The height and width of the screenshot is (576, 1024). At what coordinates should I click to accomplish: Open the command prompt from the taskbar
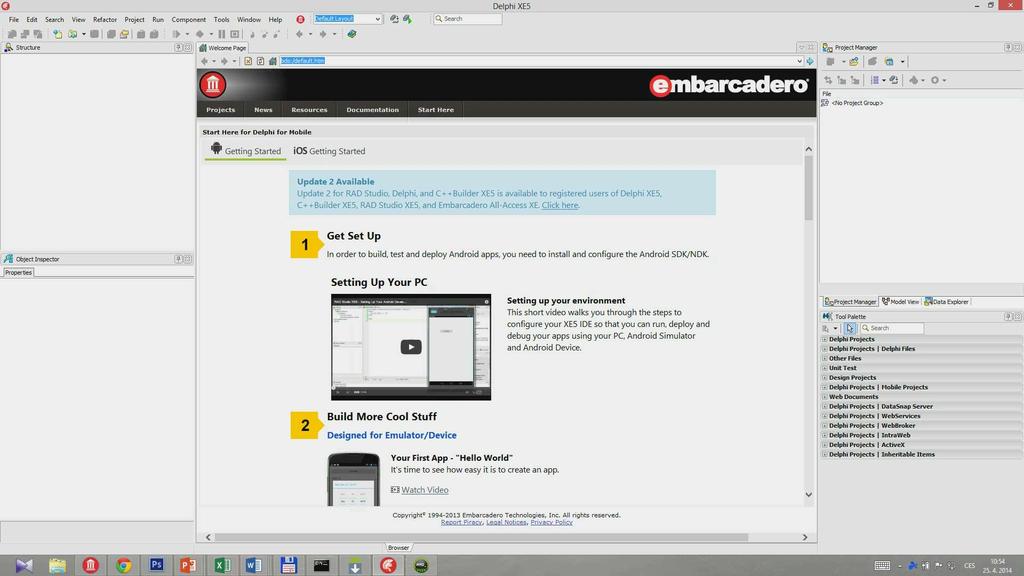321,565
